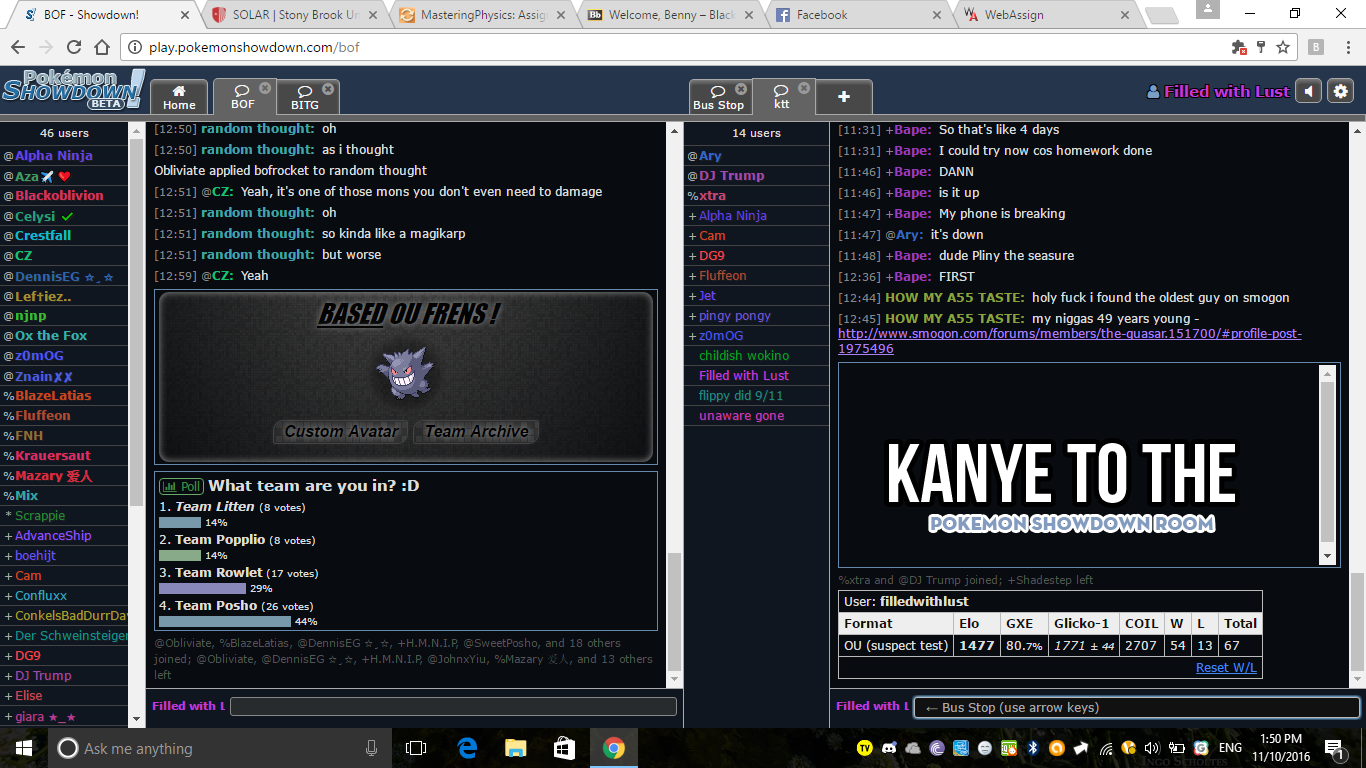Launch Microsoft Edge from taskbar

(467, 748)
